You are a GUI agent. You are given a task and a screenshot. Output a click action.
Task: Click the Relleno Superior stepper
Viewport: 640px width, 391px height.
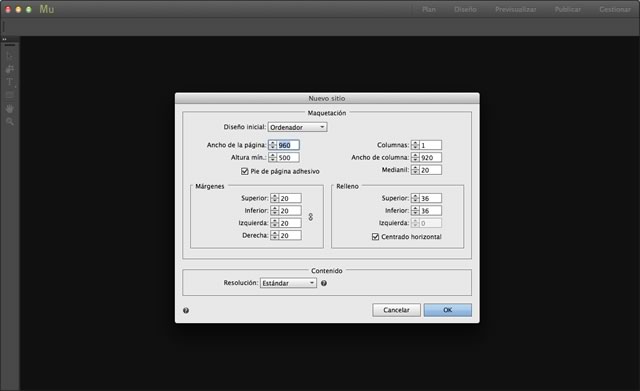point(415,198)
